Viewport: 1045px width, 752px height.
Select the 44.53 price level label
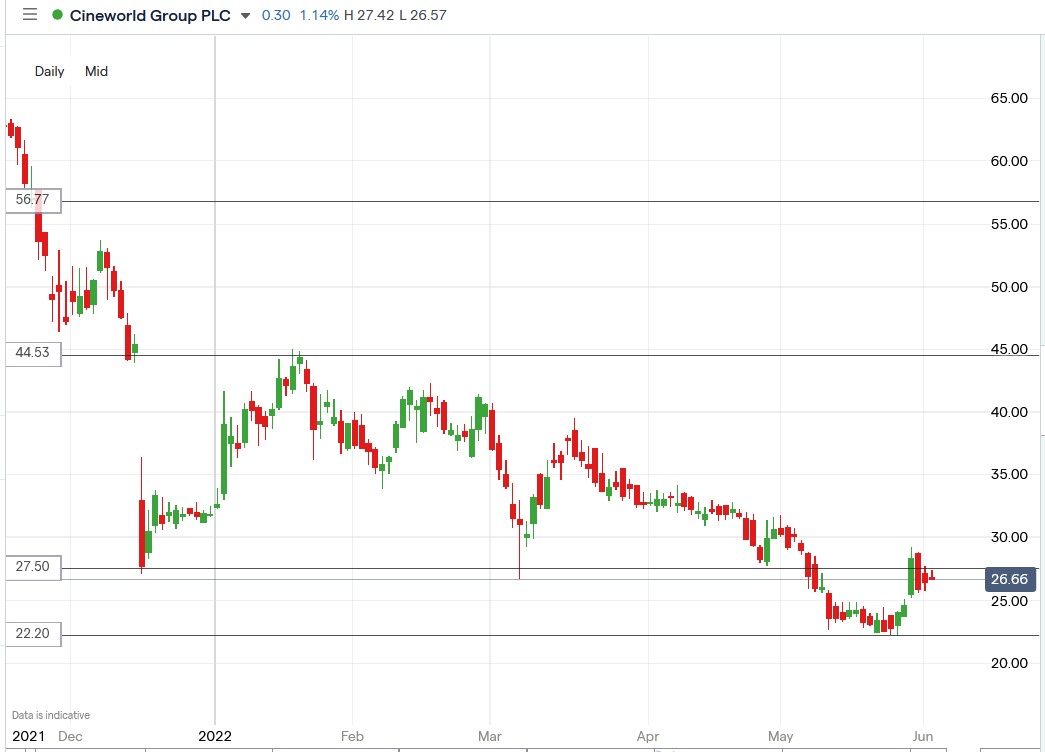[x=33, y=353]
